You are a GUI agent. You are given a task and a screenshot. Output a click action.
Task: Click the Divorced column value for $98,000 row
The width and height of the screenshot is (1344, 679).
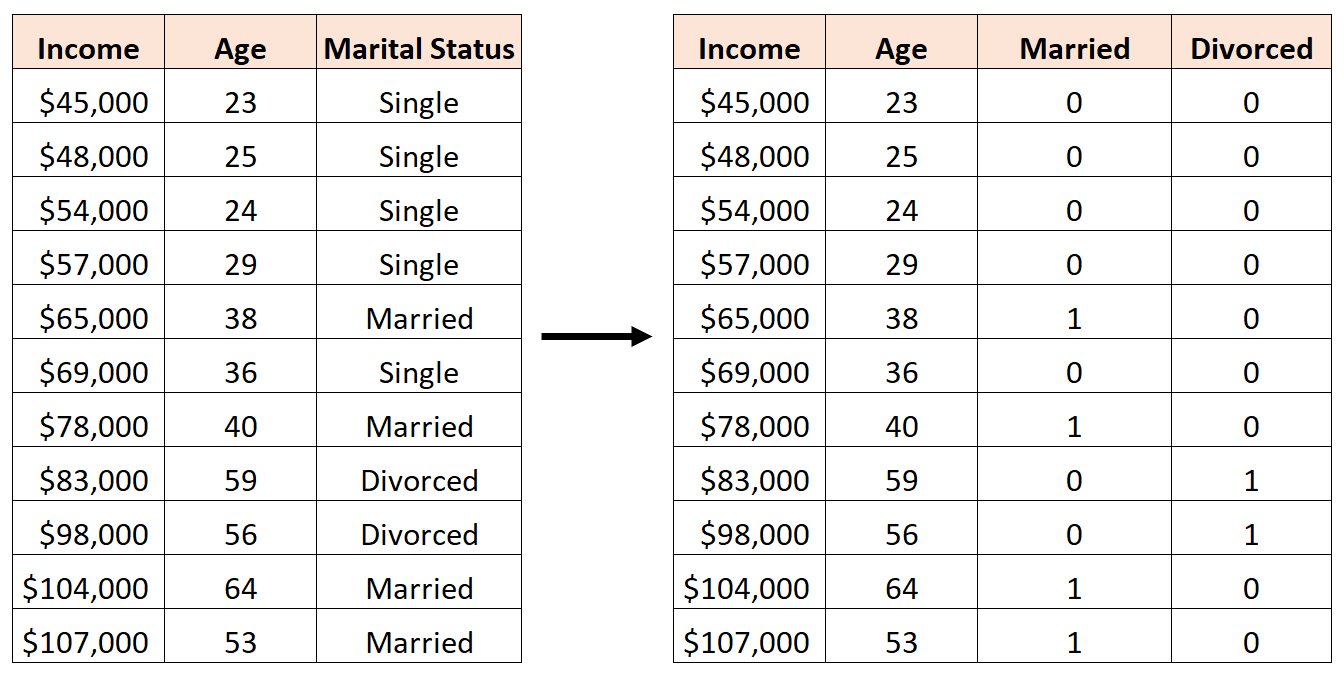[1251, 535]
